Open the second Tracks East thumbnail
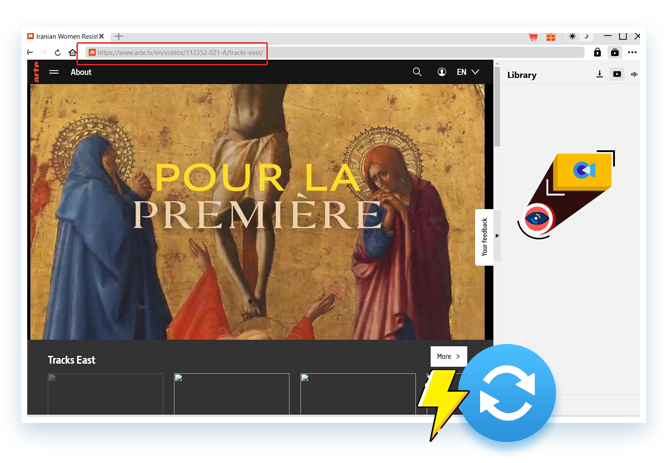 tap(232, 394)
